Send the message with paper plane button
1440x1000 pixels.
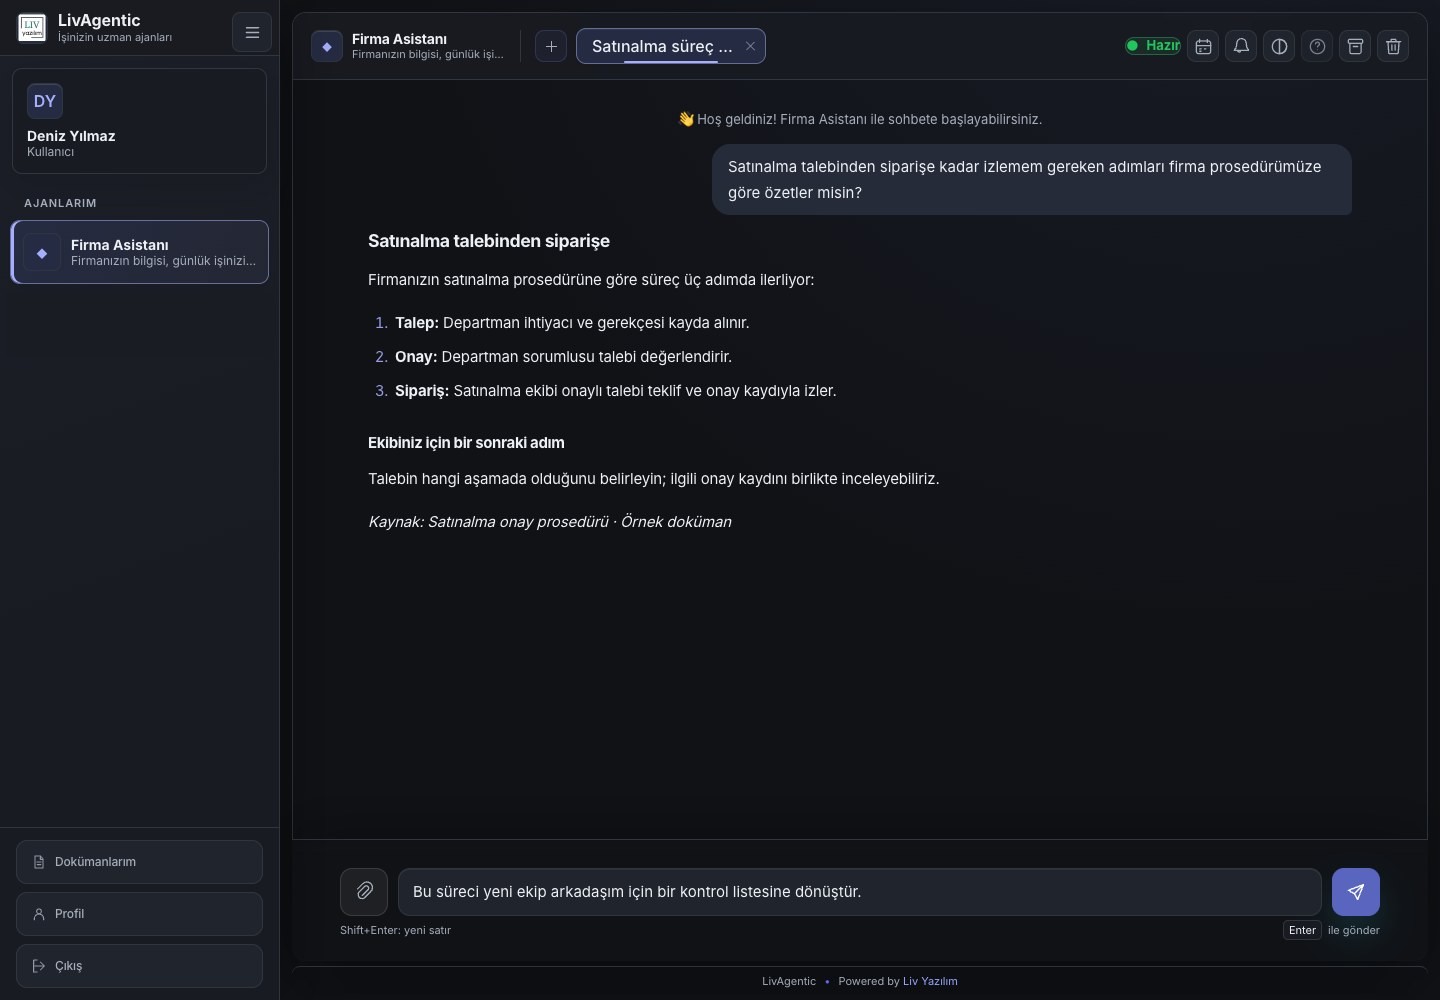[x=1356, y=892]
